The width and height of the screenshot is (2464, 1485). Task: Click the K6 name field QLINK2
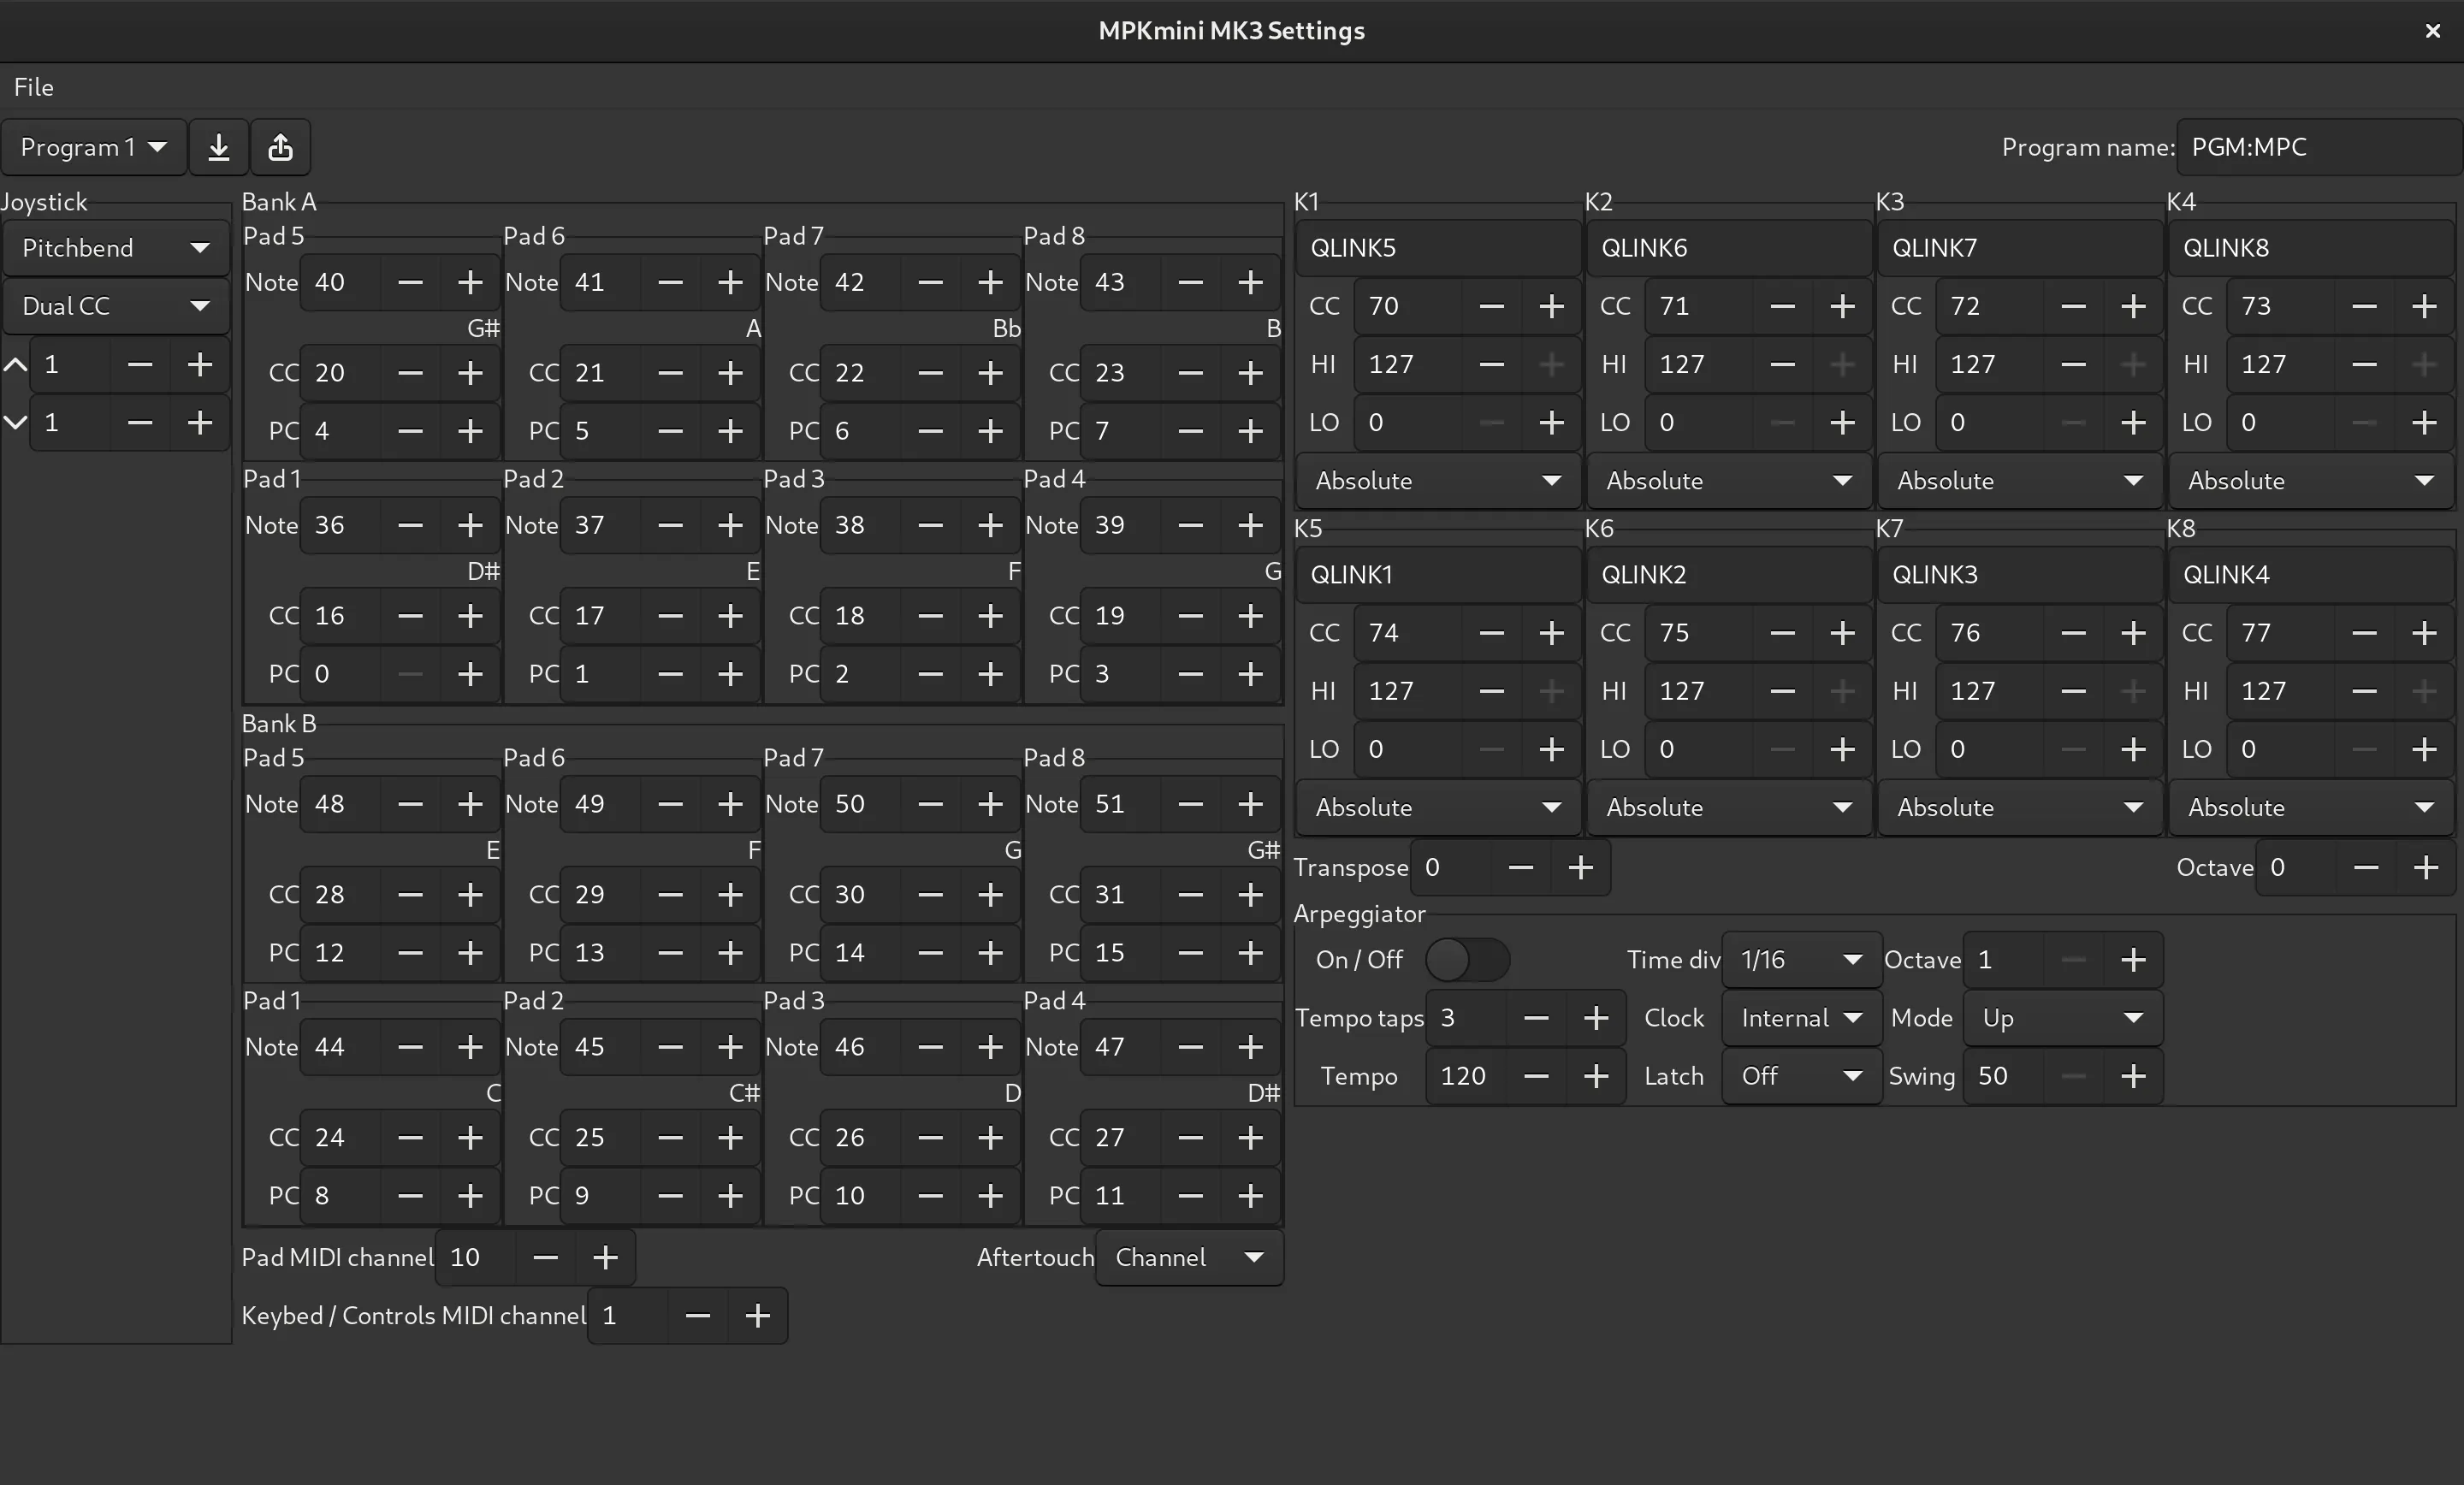(x=1729, y=575)
